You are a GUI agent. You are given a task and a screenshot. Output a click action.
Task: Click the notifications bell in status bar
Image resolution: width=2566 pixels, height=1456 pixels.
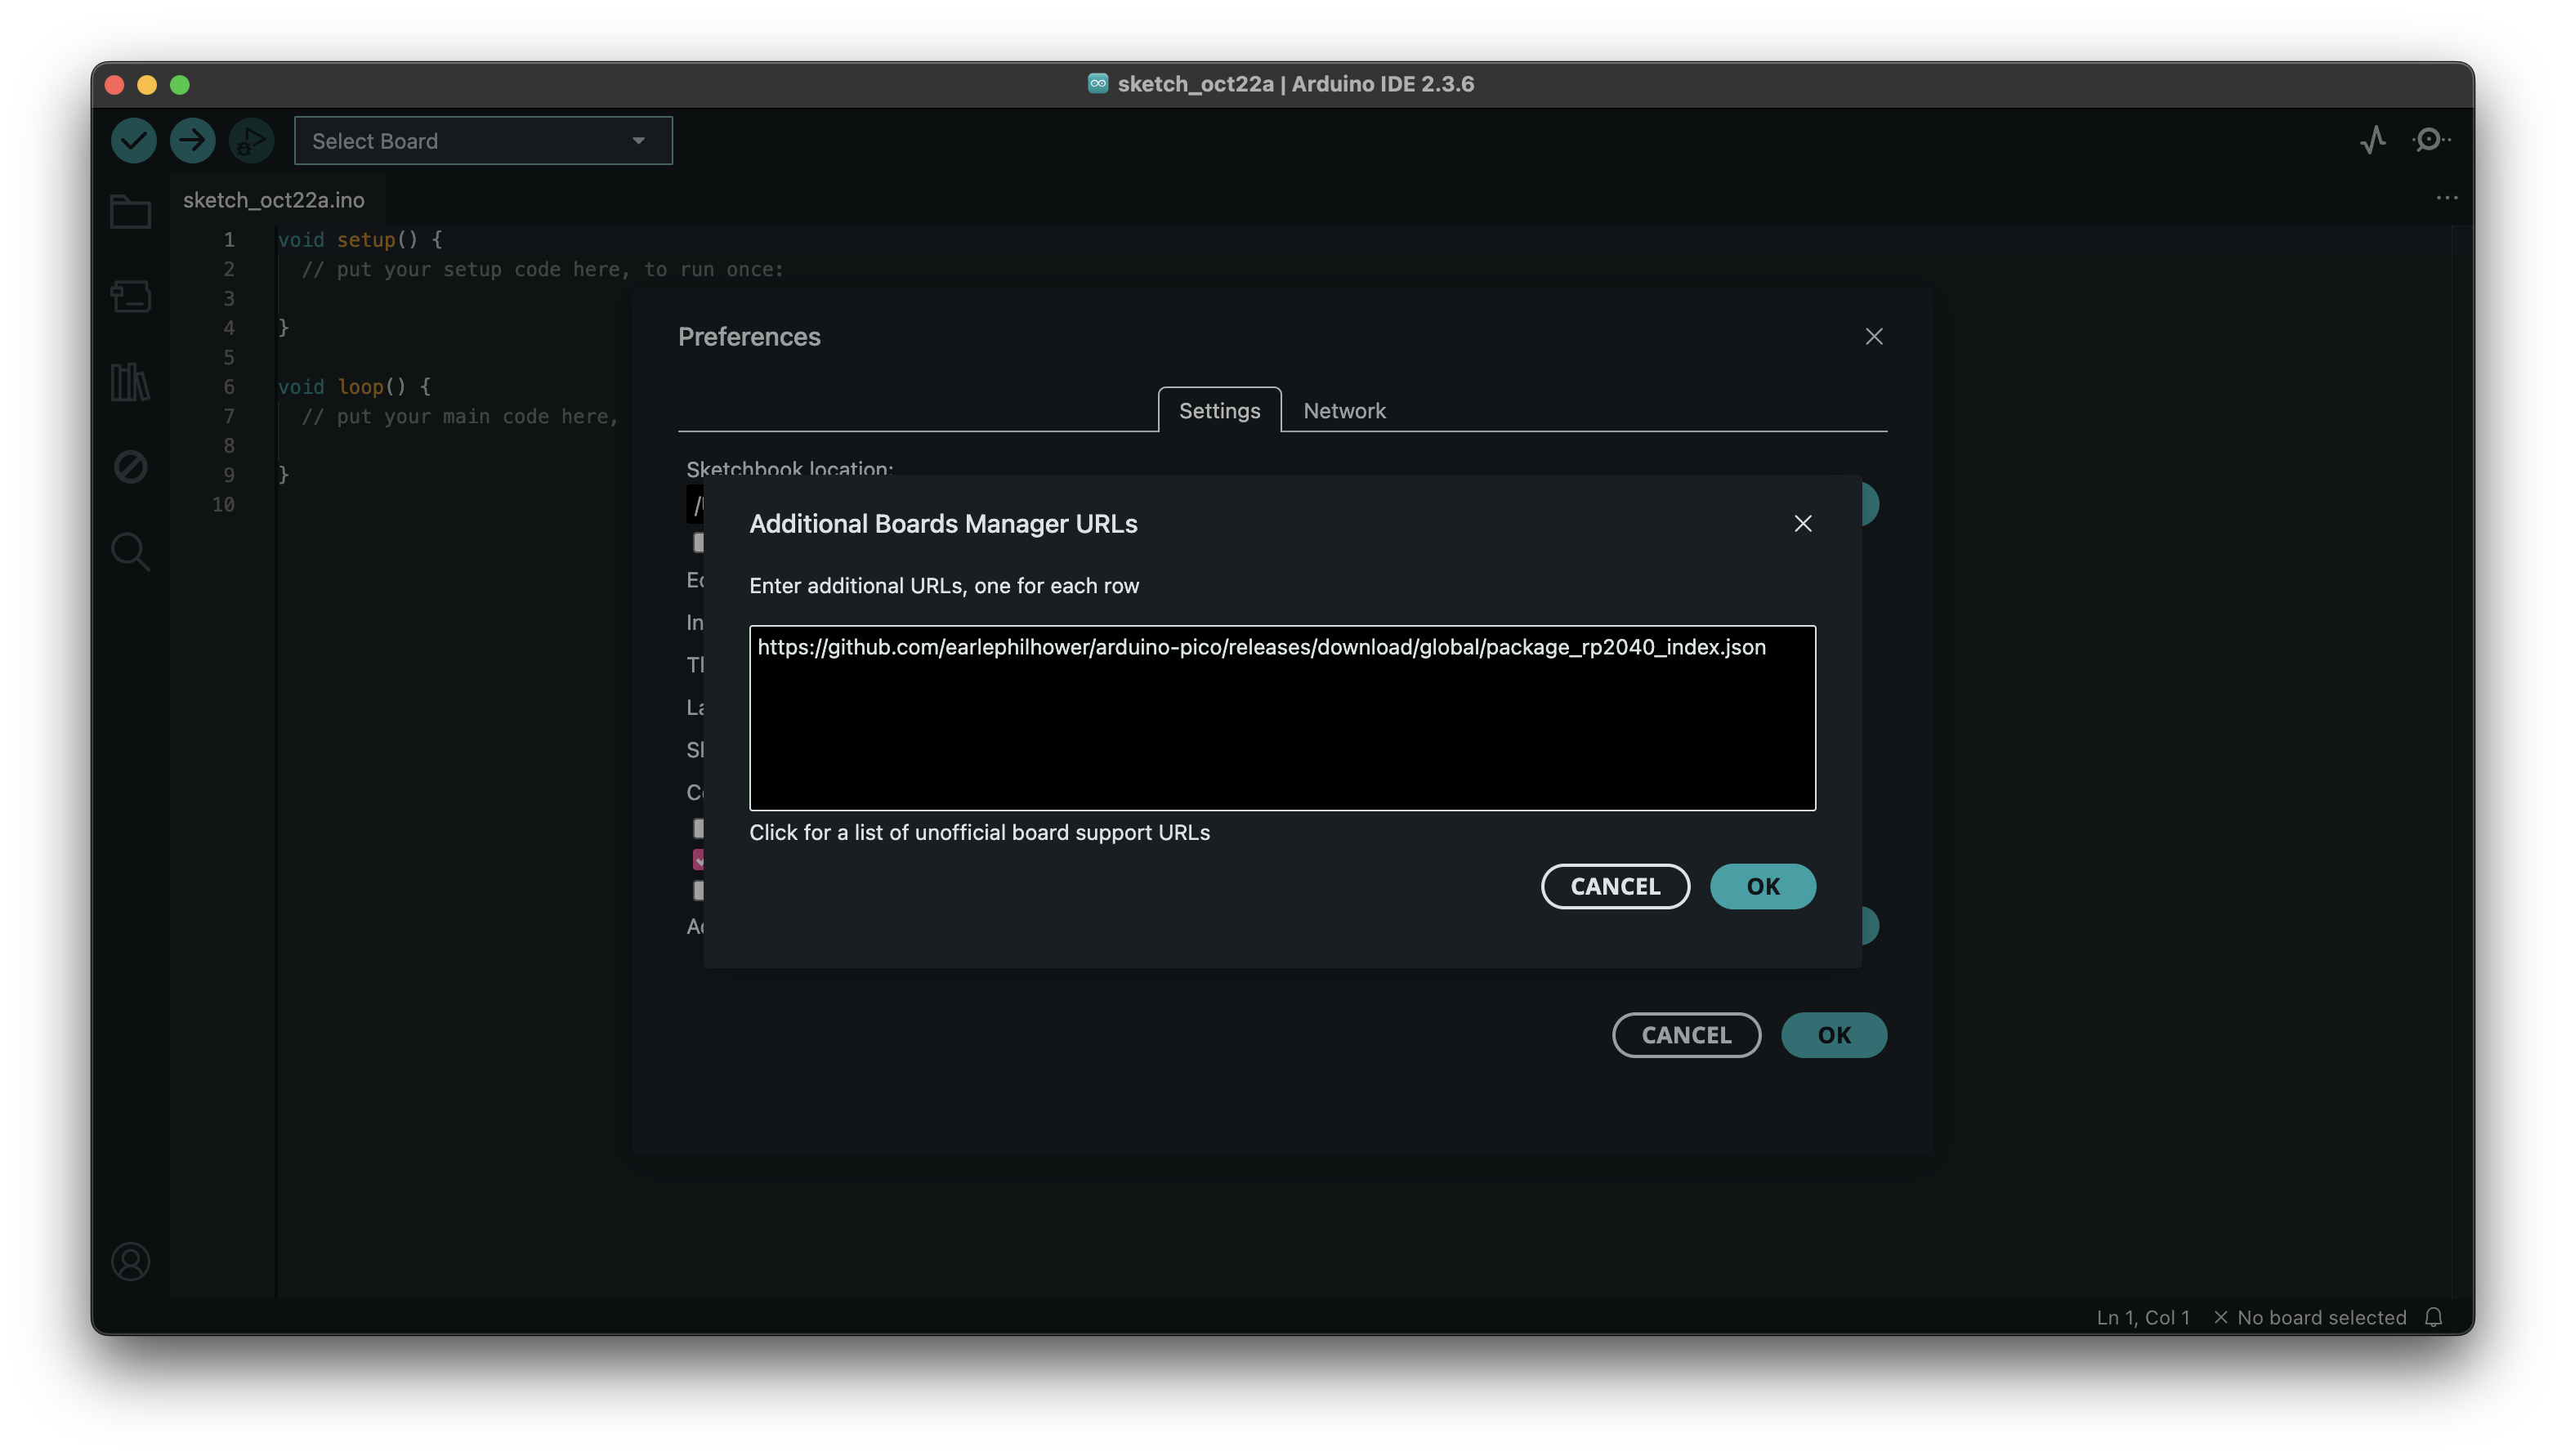2434,1317
